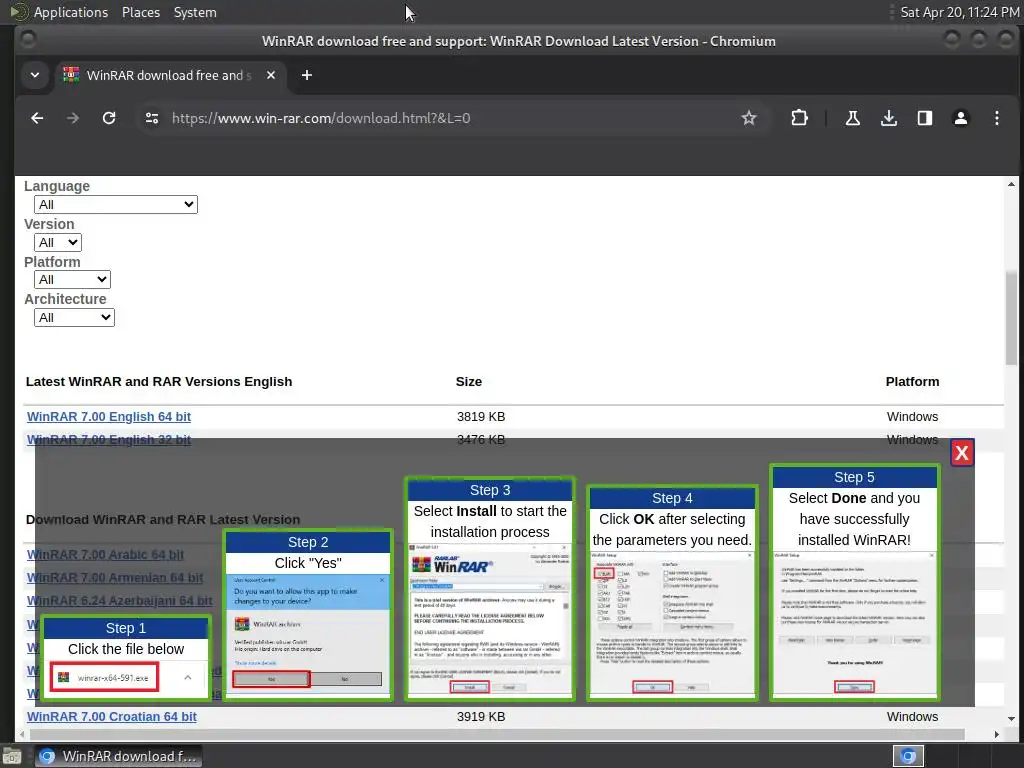Download WinRAR 7.00 Armenian 64 bit
1024x768 pixels.
pos(115,578)
